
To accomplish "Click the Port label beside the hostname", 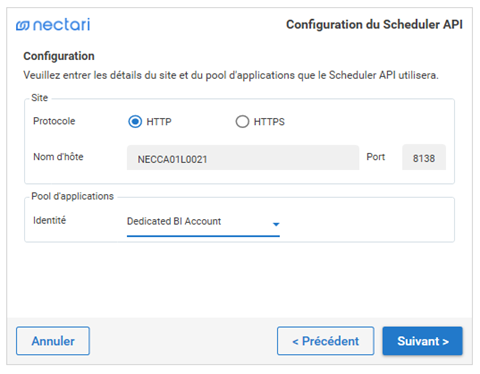I will tap(376, 157).
